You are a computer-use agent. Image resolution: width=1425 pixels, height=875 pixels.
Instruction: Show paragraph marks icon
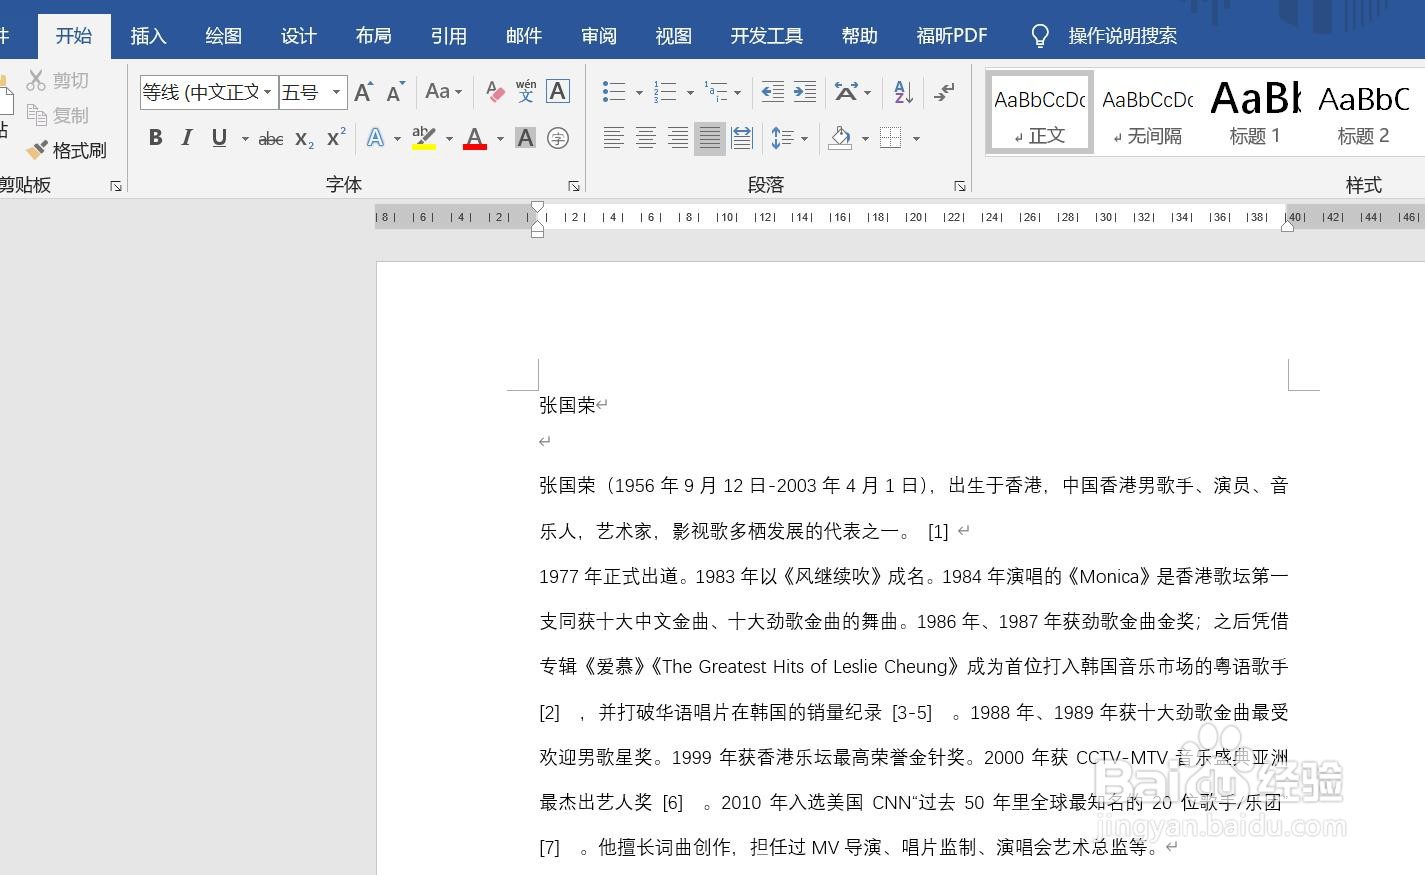tap(943, 91)
